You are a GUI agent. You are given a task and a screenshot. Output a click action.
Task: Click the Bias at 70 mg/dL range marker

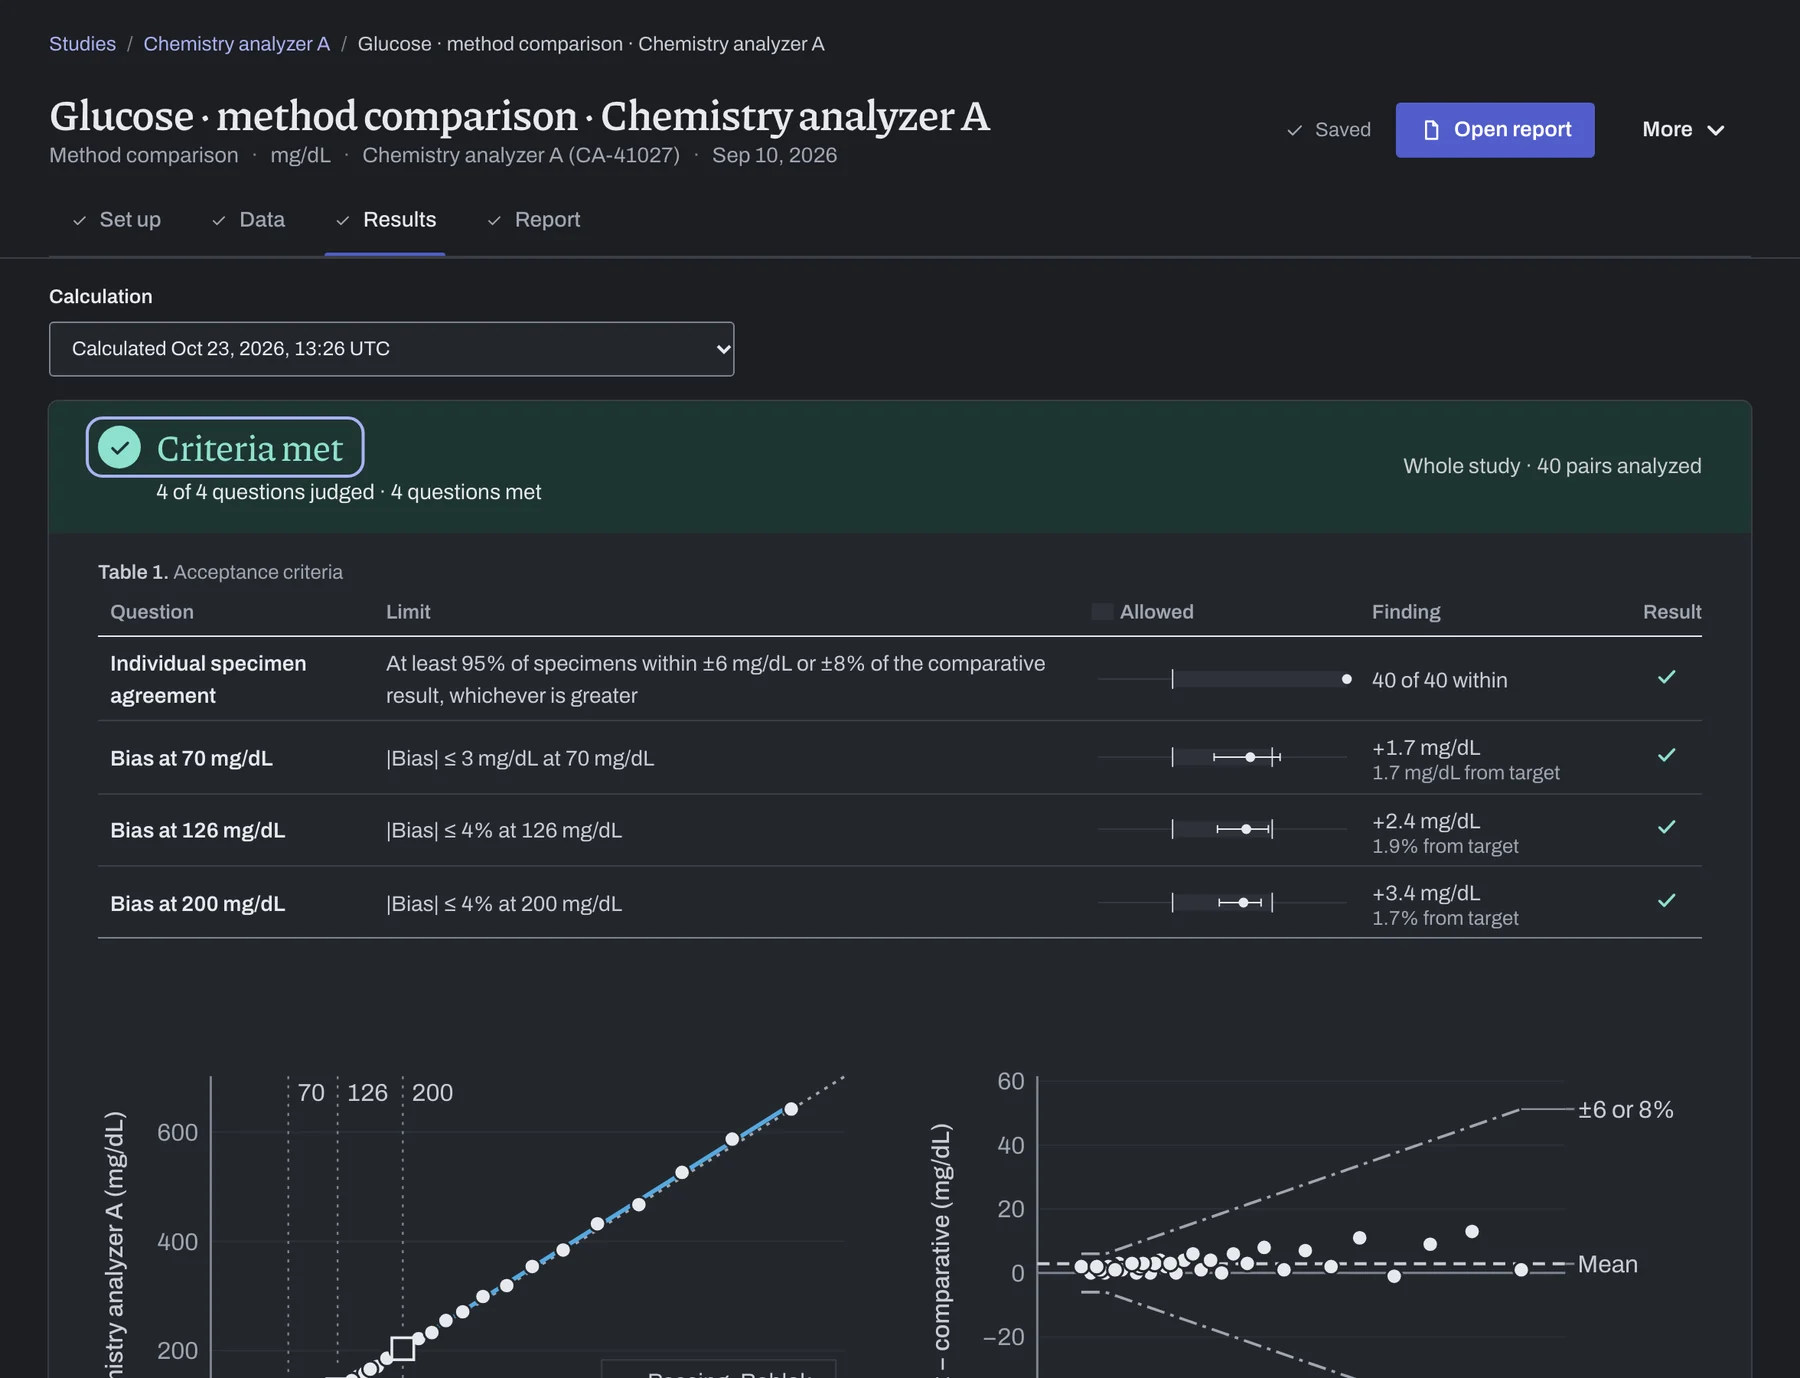pos(1250,757)
